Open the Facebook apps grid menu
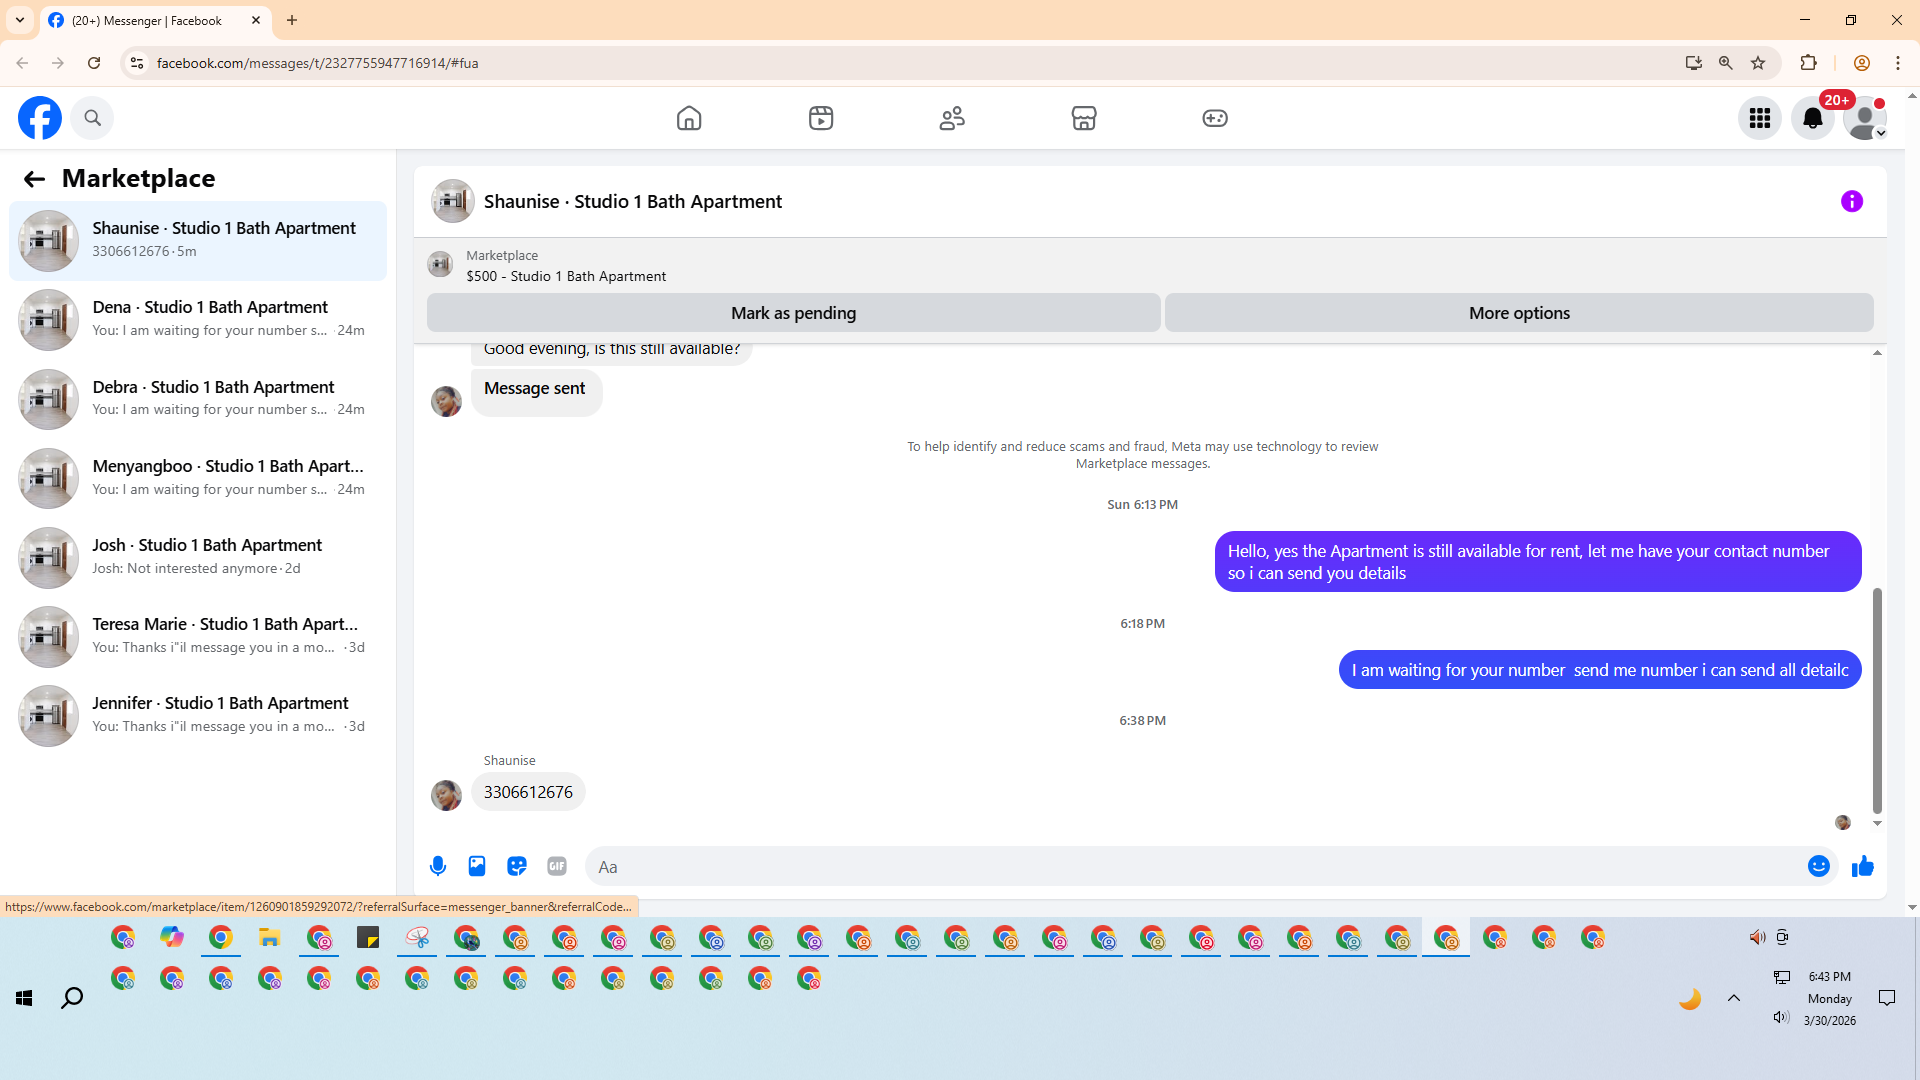This screenshot has height=1080, width=1920. [x=1759, y=119]
